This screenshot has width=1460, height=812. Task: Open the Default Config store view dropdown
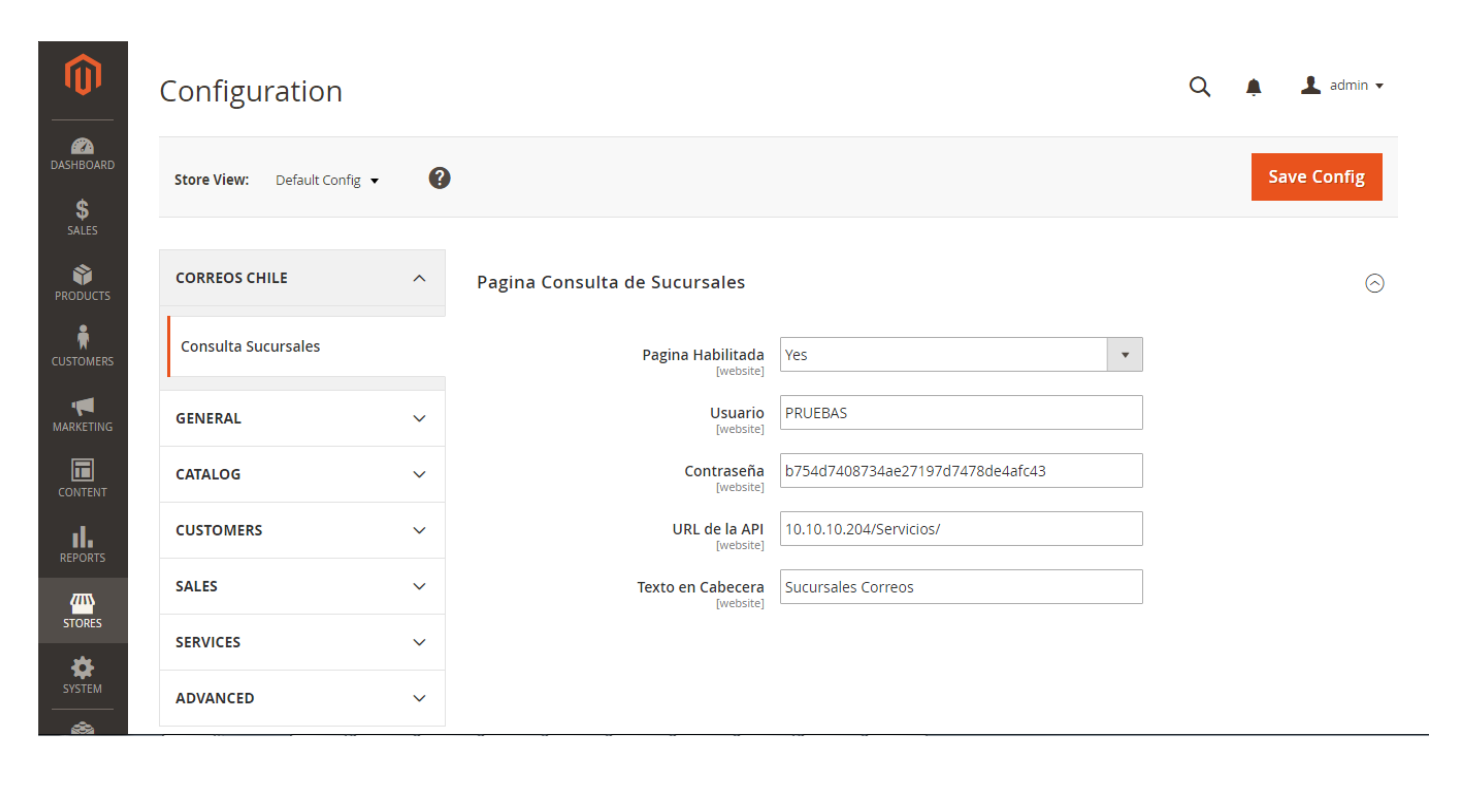327,181
